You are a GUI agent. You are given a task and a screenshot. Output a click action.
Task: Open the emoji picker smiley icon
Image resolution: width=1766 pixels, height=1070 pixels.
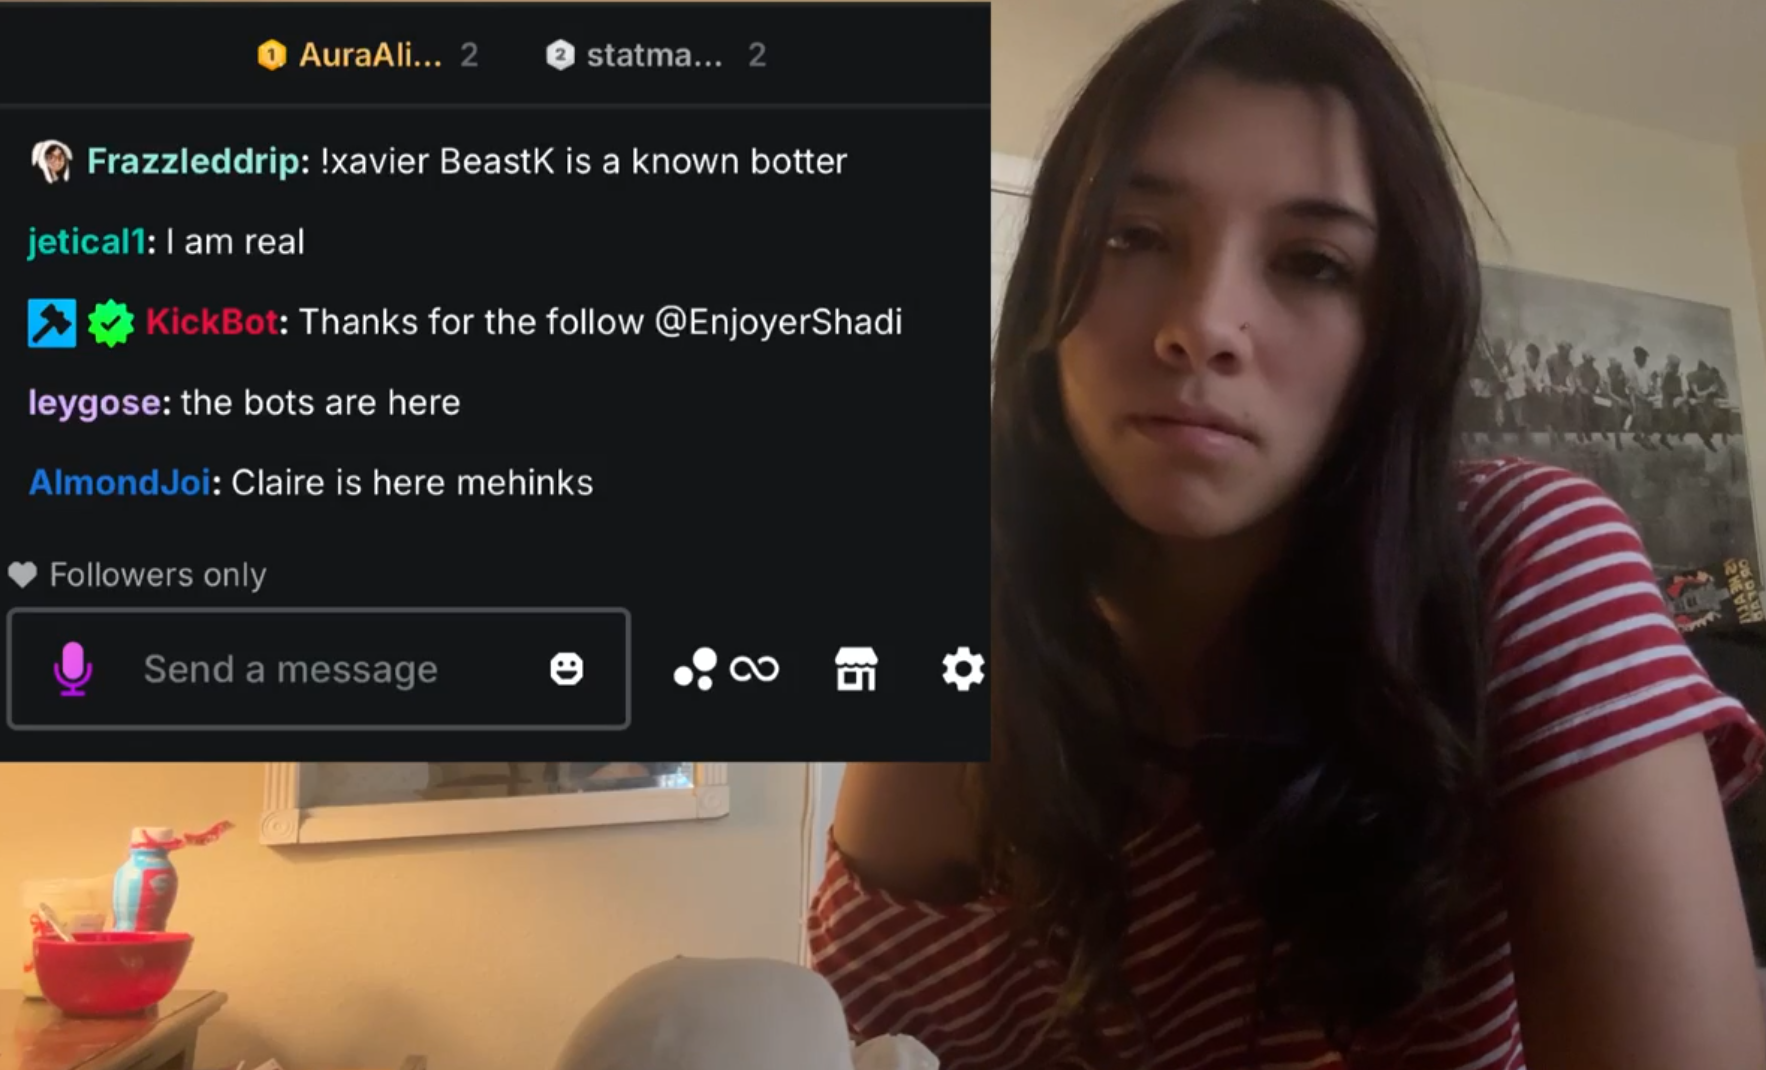(x=566, y=668)
